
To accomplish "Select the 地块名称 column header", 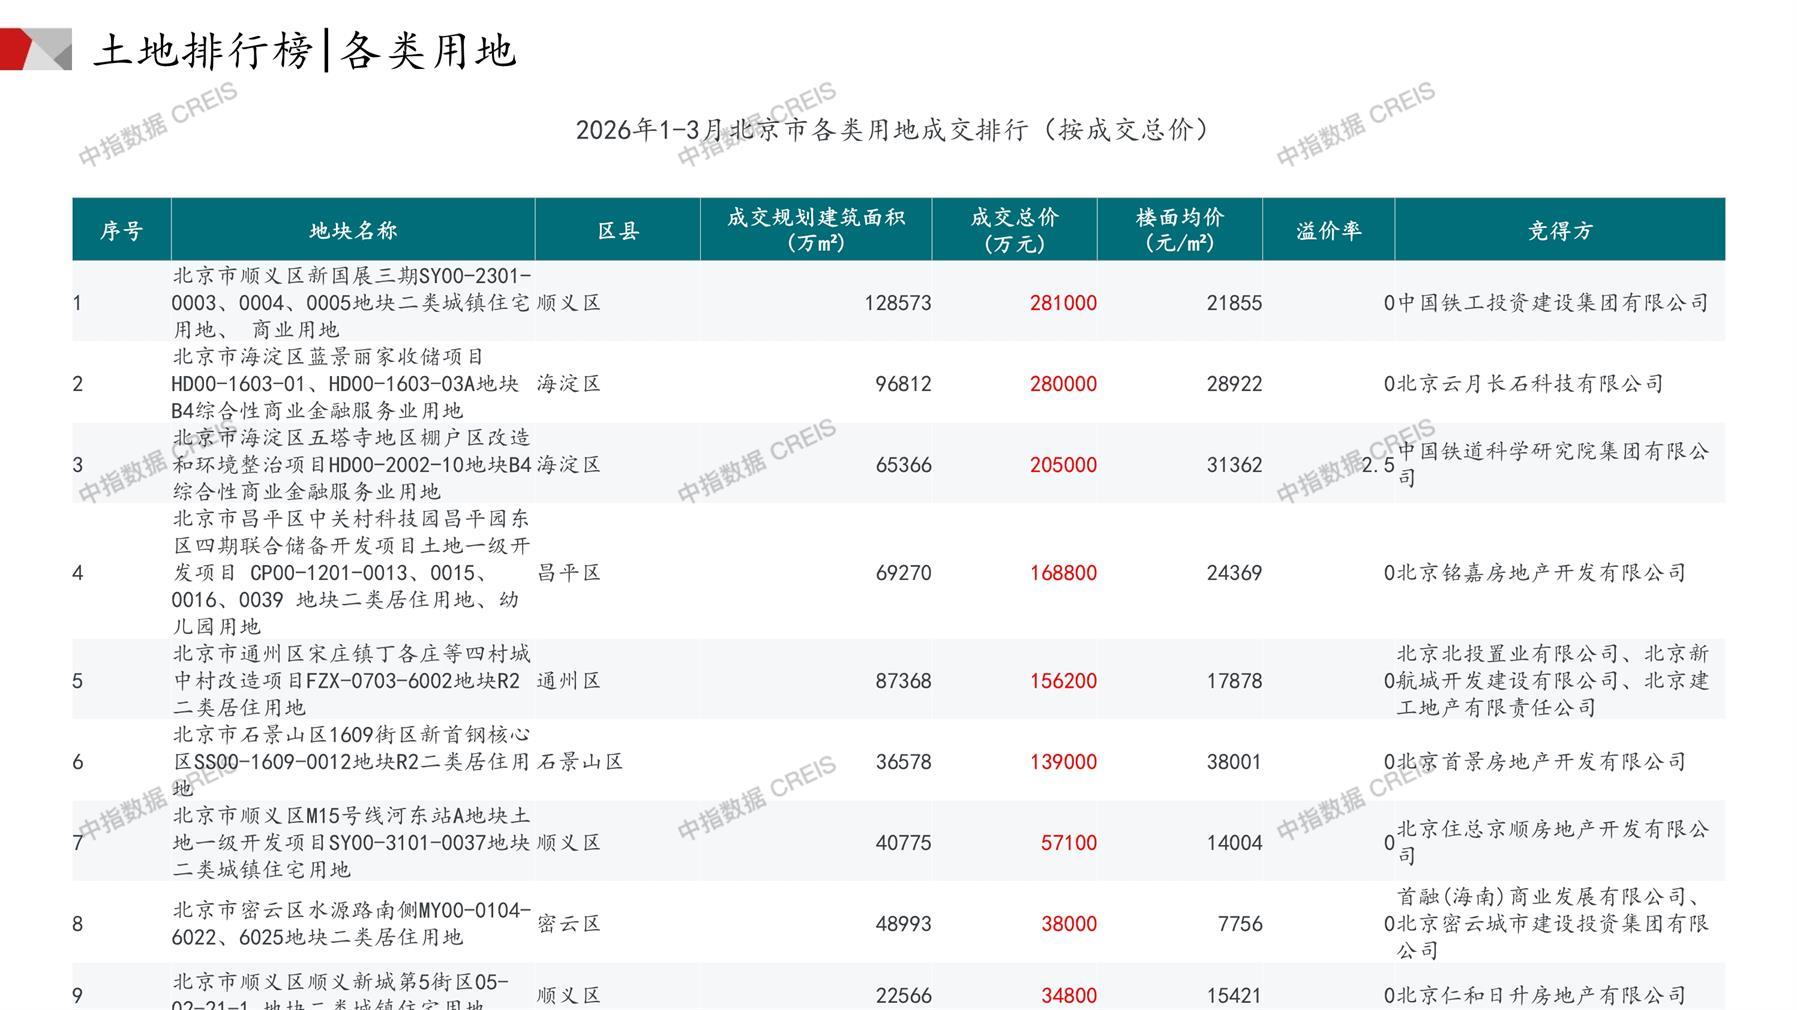I will coord(353,231).
